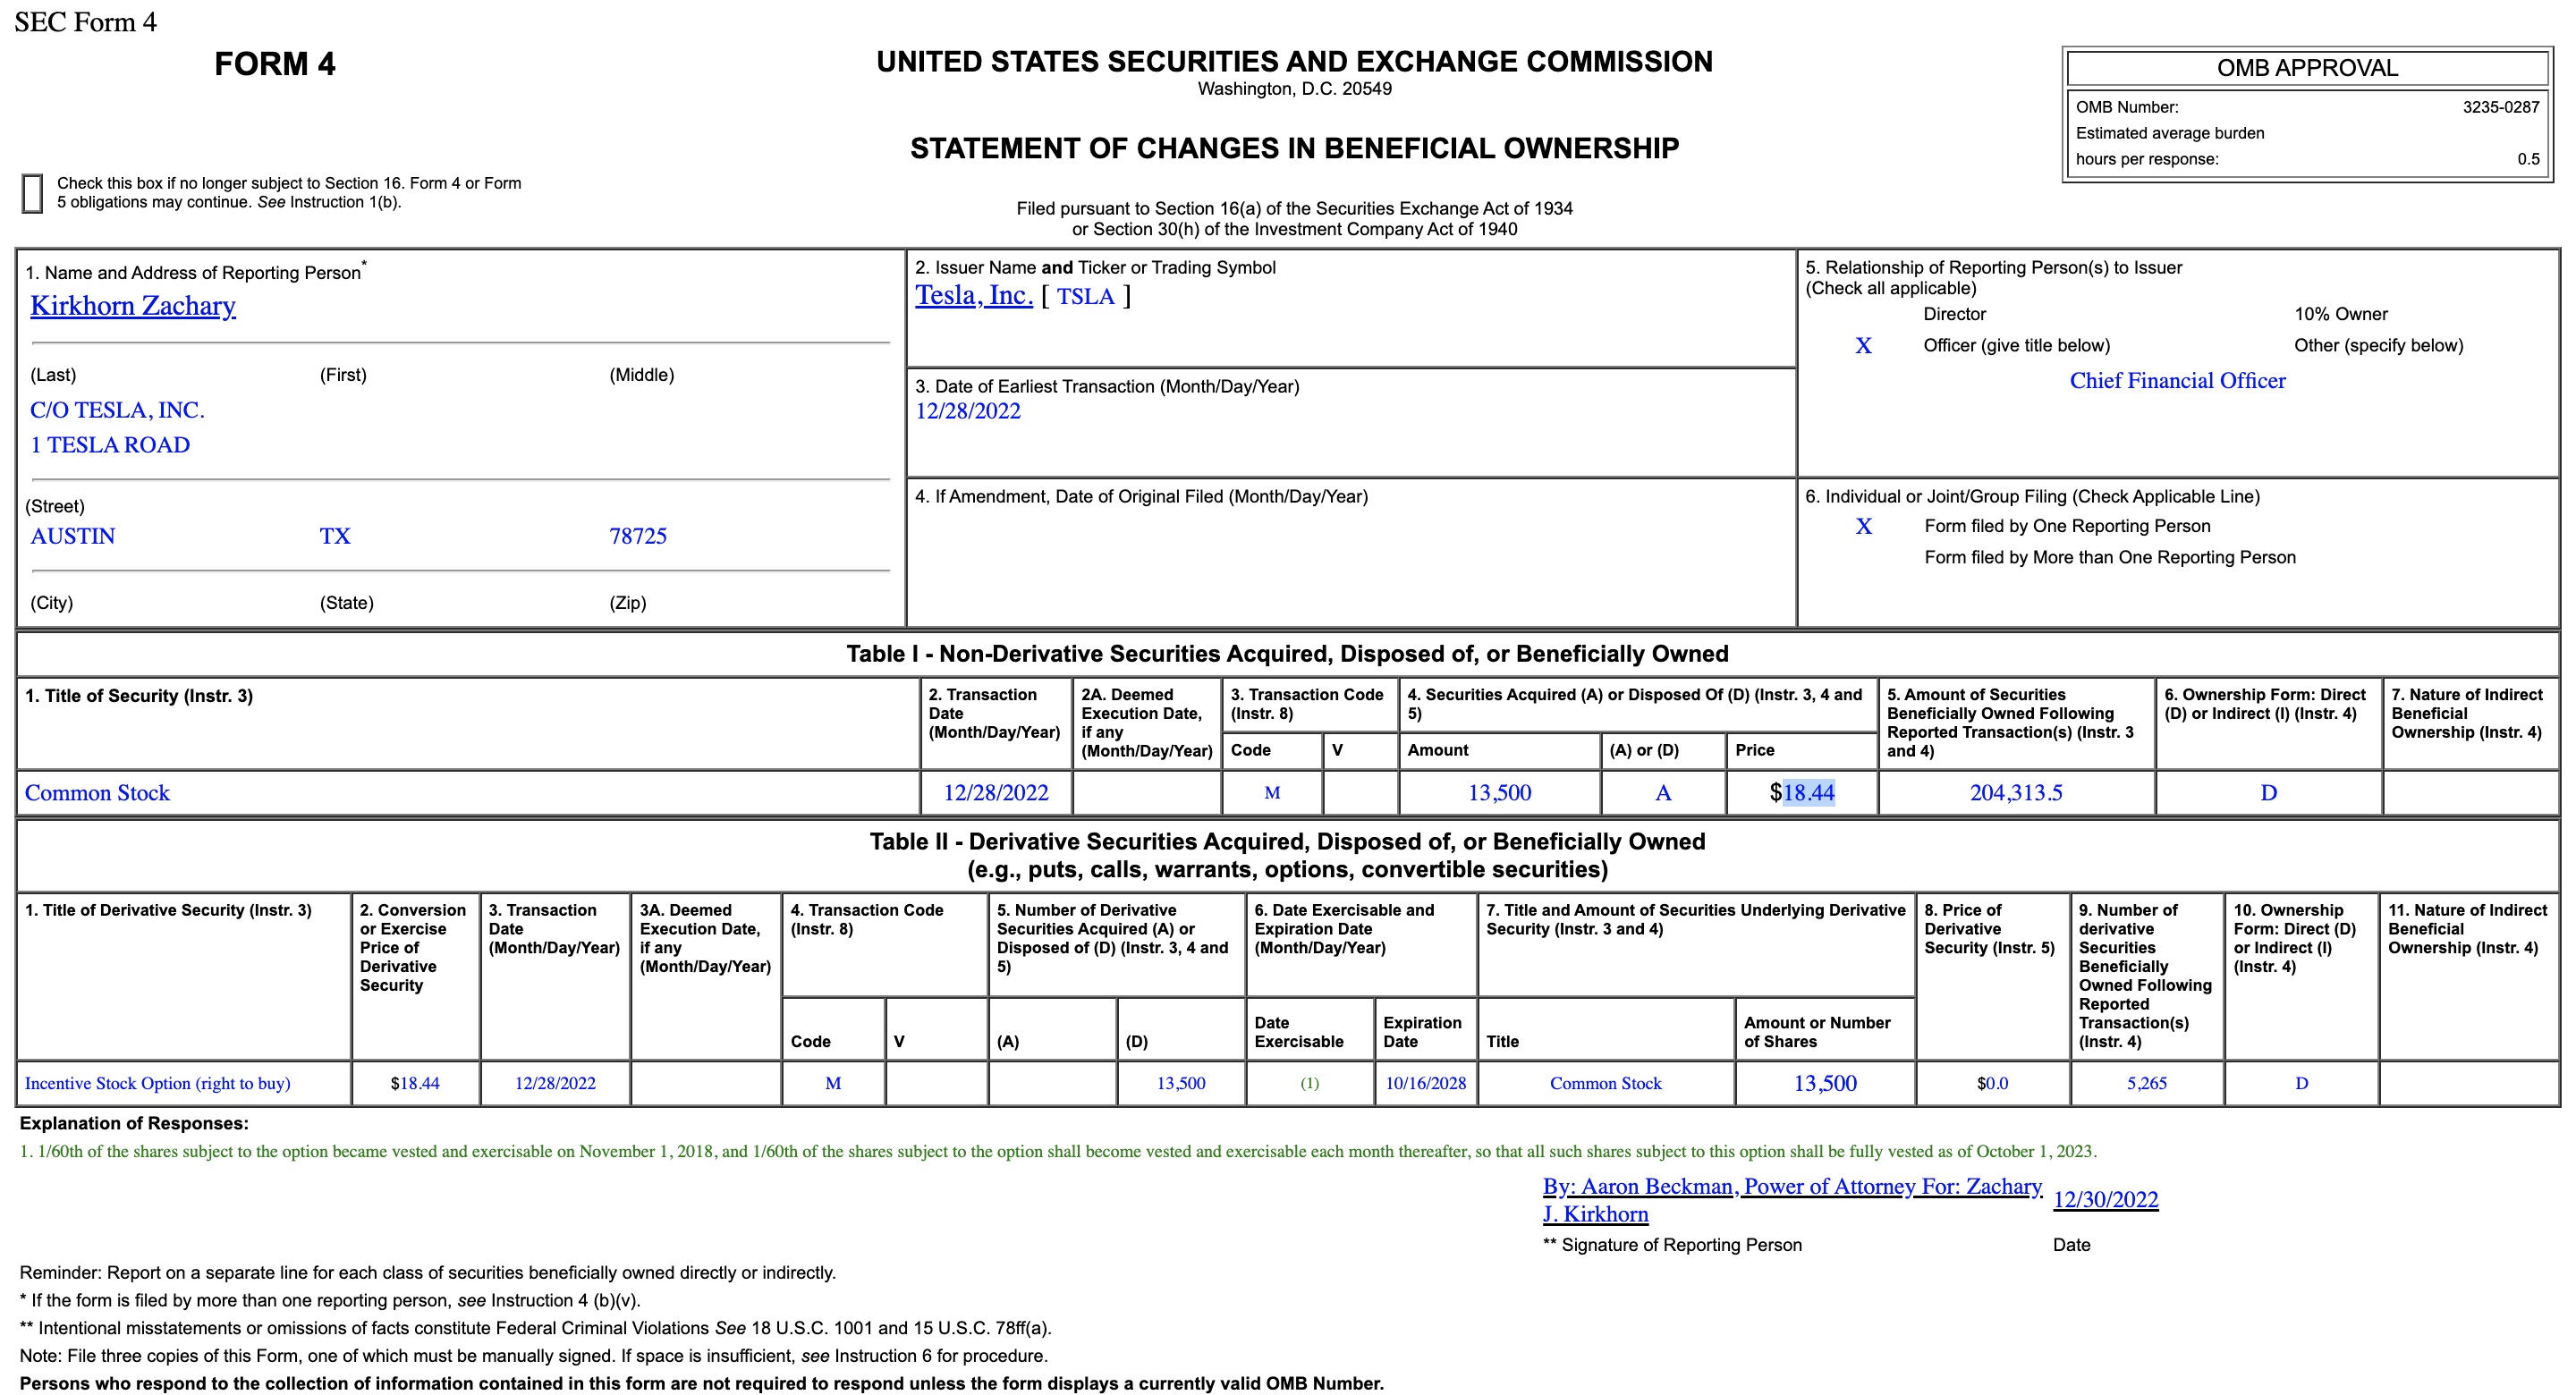Check the no longer subject to Section 16 box

[x=32, y=193]
